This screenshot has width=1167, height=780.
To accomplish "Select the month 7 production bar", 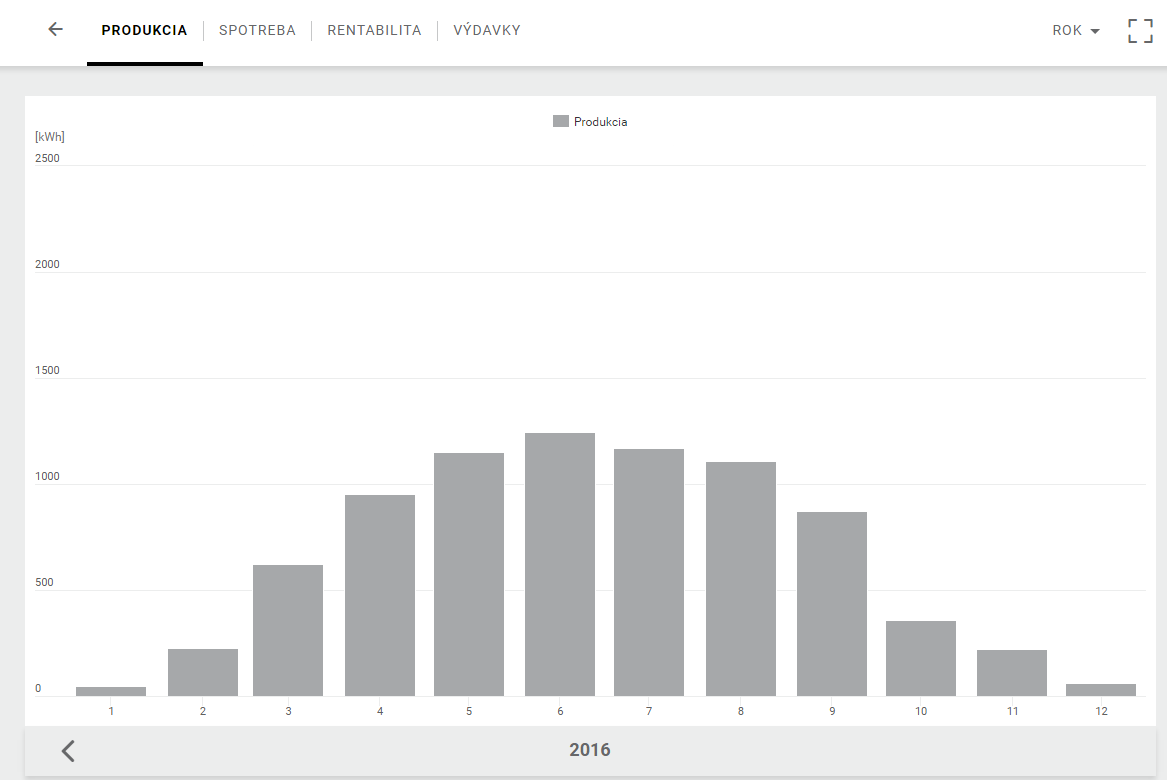I will coord(649,572).
